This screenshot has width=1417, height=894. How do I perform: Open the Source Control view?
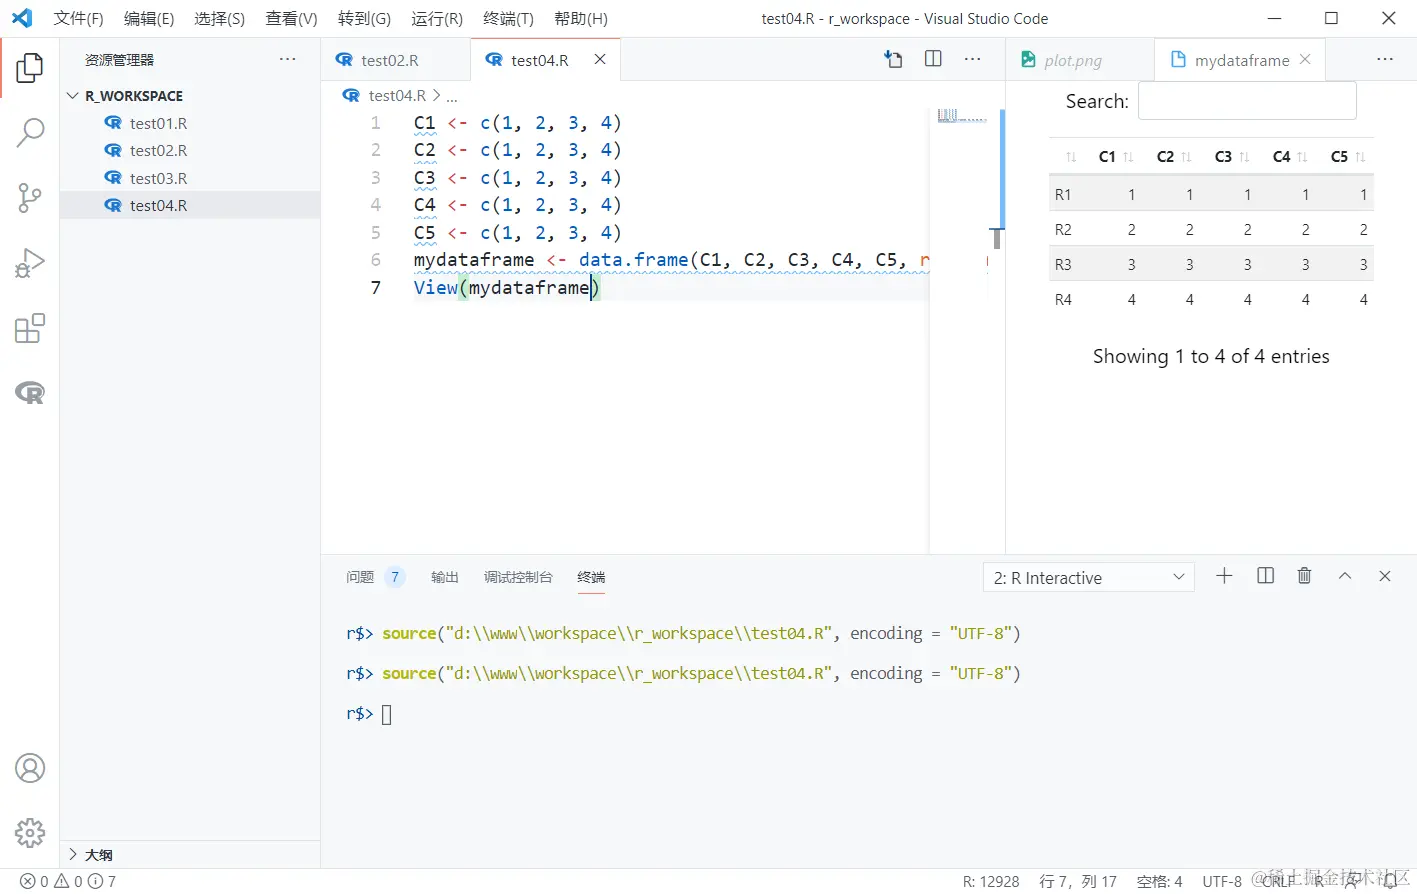point(30,198)
